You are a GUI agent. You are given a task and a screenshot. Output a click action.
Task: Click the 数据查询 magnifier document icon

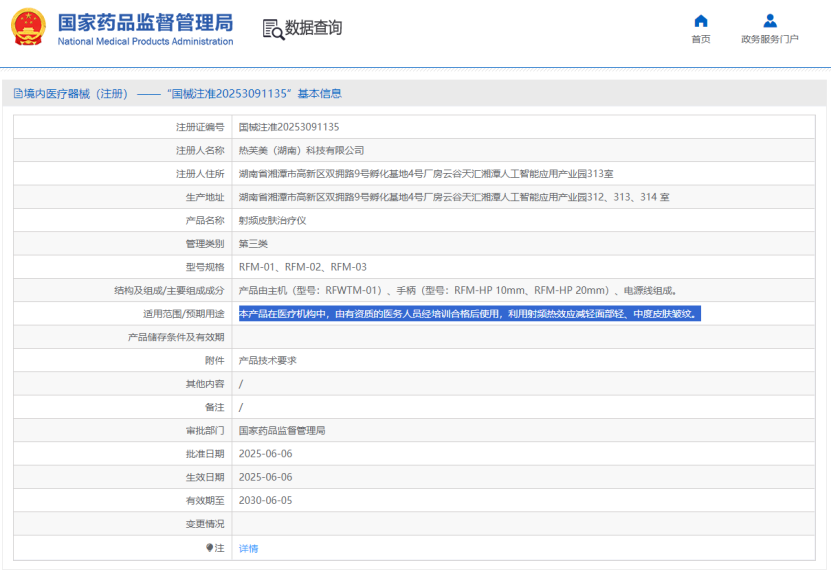pos(272,29)
